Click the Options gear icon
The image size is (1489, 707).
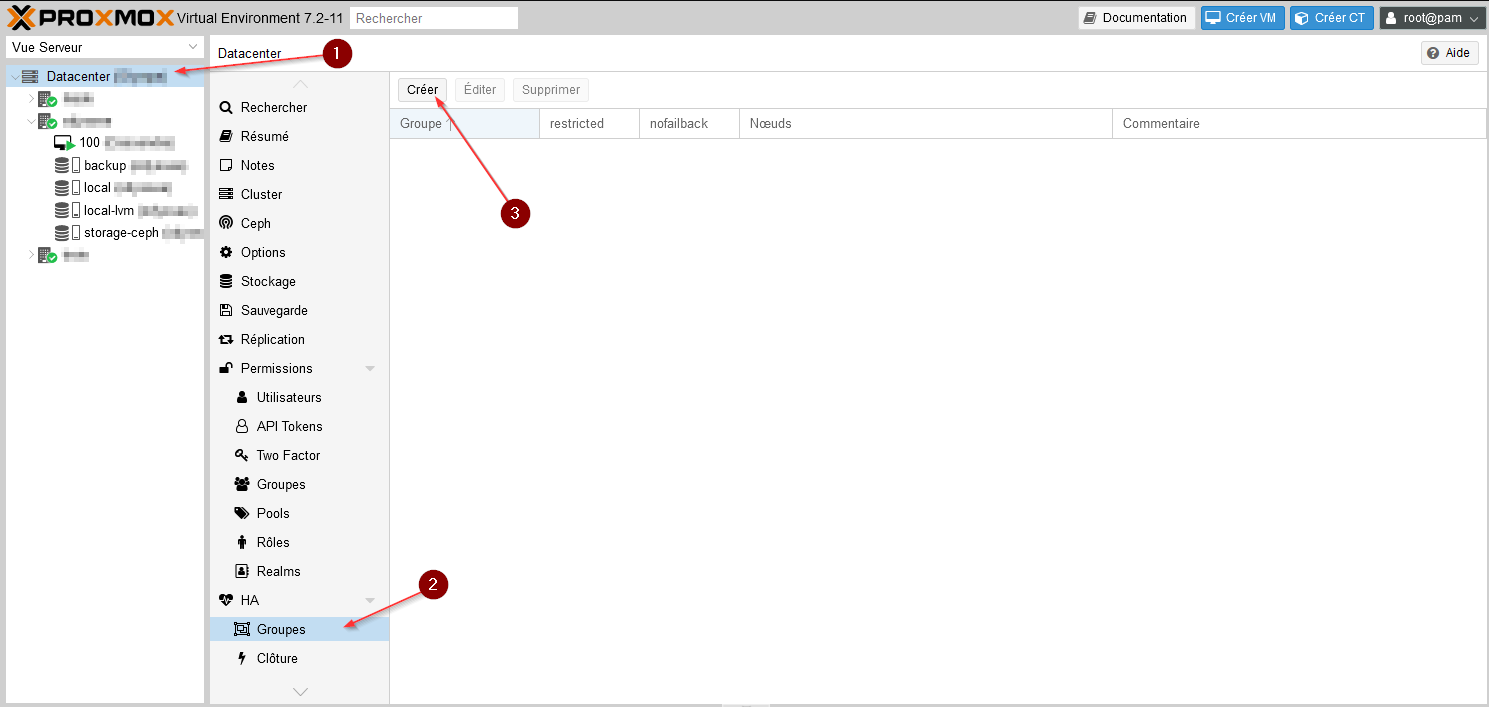[x=226, y=252]
